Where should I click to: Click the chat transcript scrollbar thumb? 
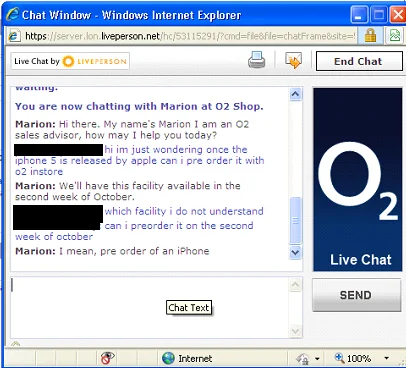(x=295, y=220)
